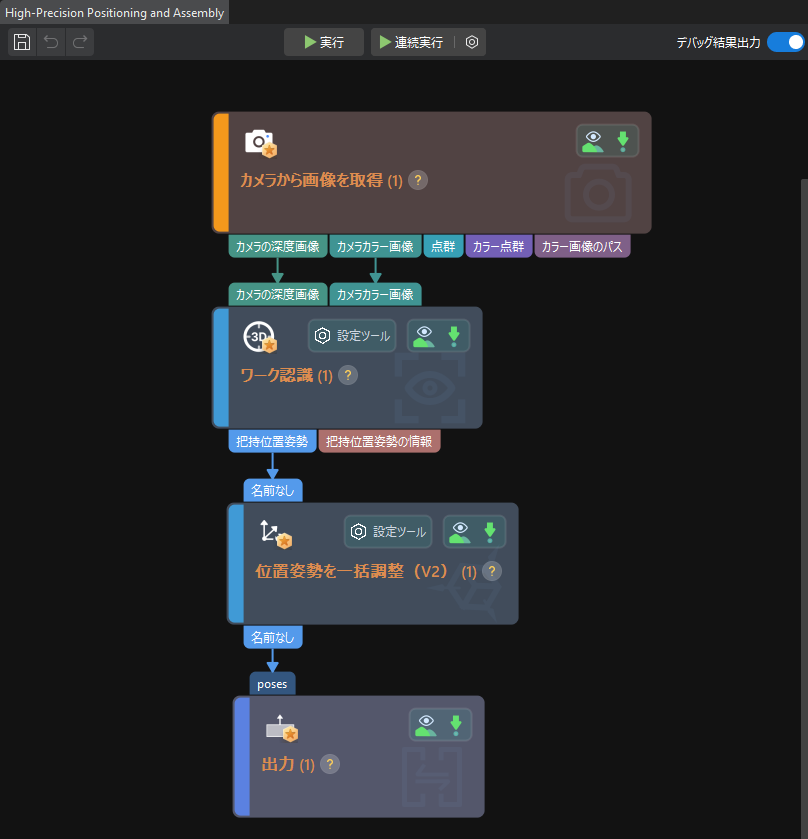Open 設定ツール for ワーク認識 step

coord(352,335)
